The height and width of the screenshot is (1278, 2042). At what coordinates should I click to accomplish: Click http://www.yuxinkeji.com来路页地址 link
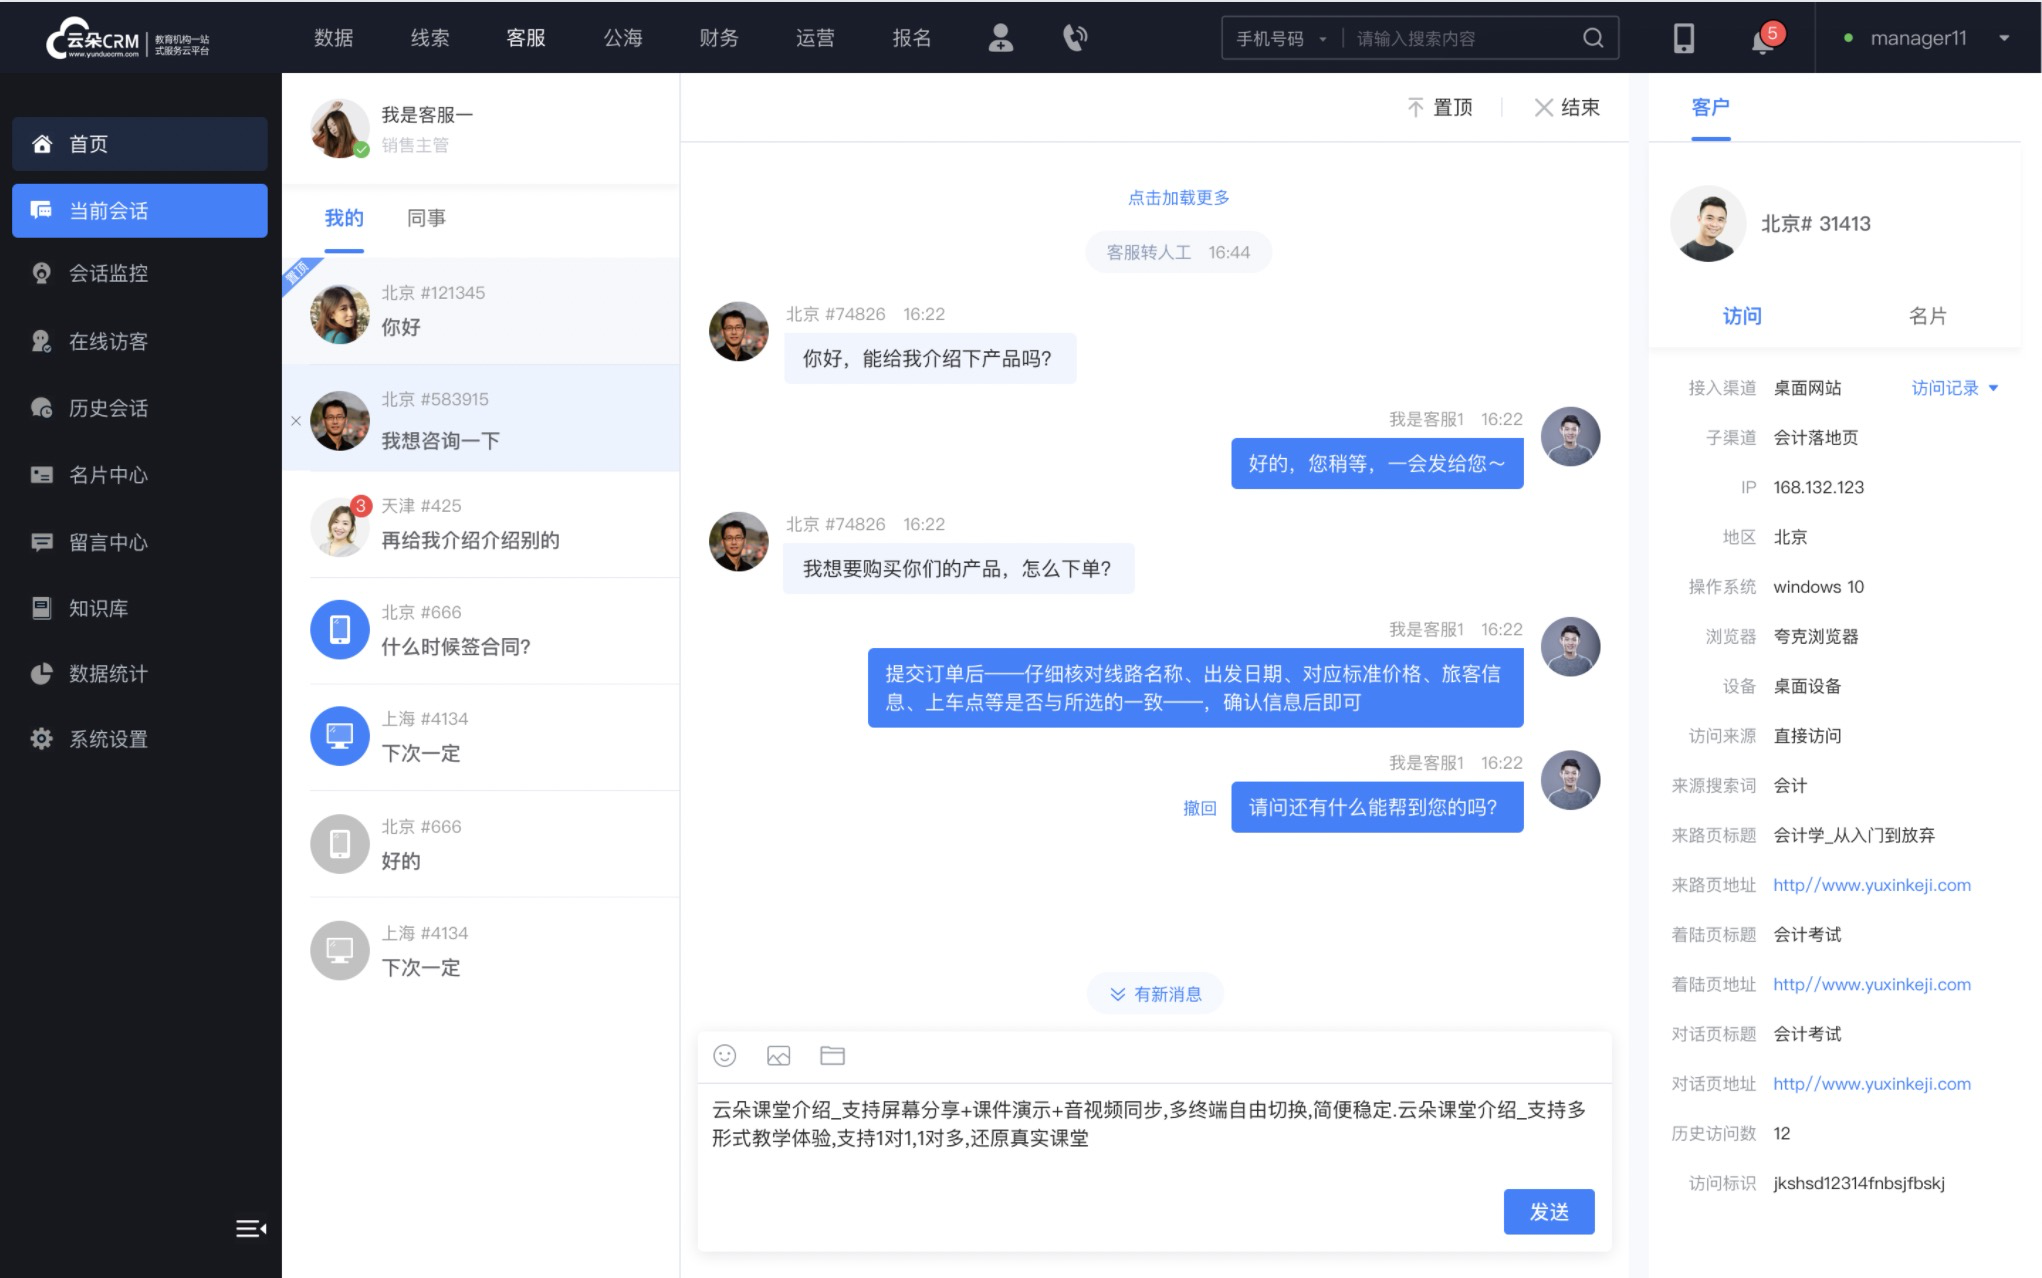pyautogui.click(x=1871, y=883)
